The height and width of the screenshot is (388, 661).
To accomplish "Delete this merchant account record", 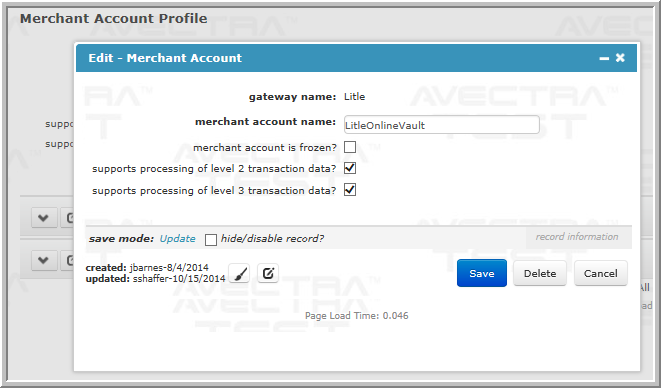I will coord(540,273).
